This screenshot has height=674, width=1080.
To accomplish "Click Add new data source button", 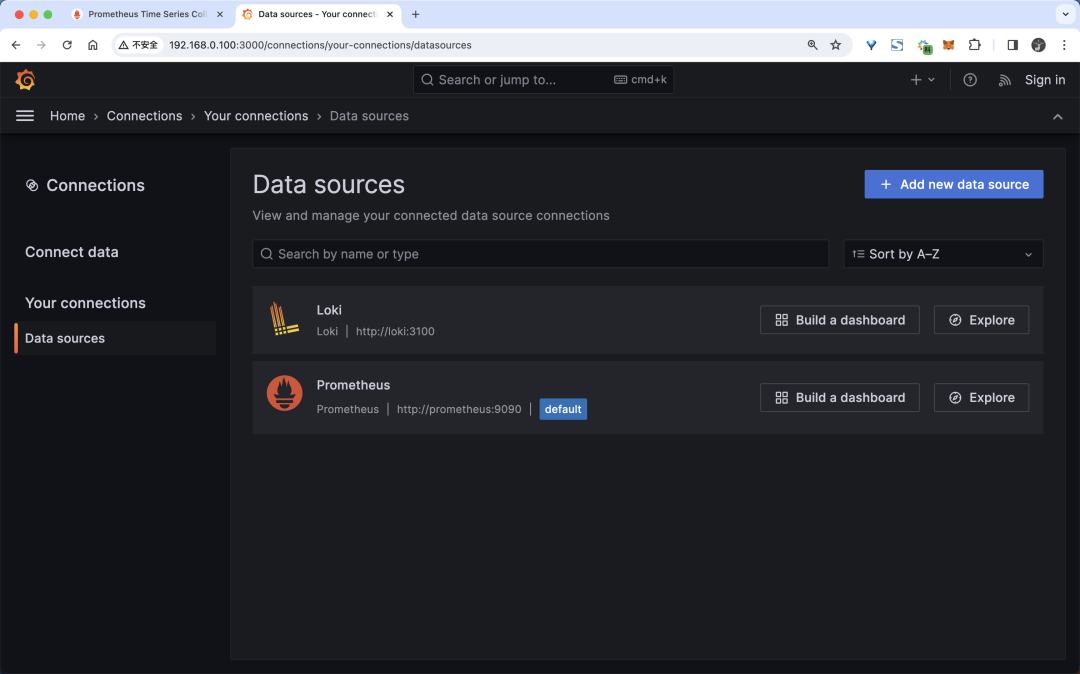I will pos(953,184).
